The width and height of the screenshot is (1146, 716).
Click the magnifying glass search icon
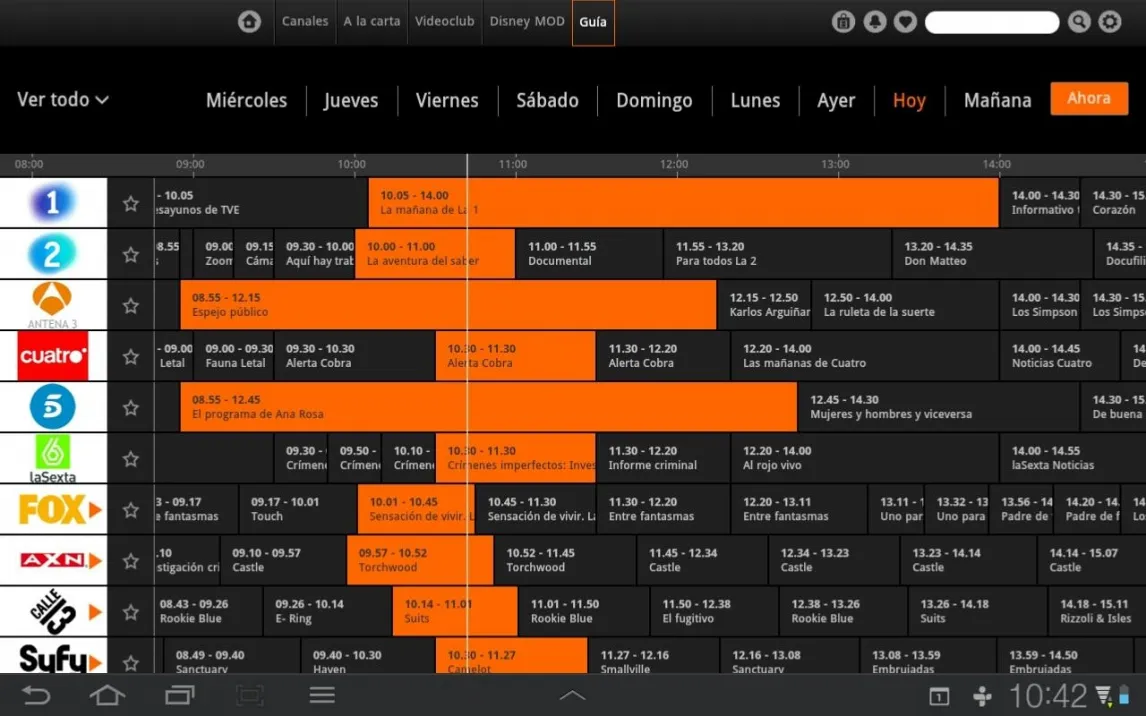[1079, 22]
